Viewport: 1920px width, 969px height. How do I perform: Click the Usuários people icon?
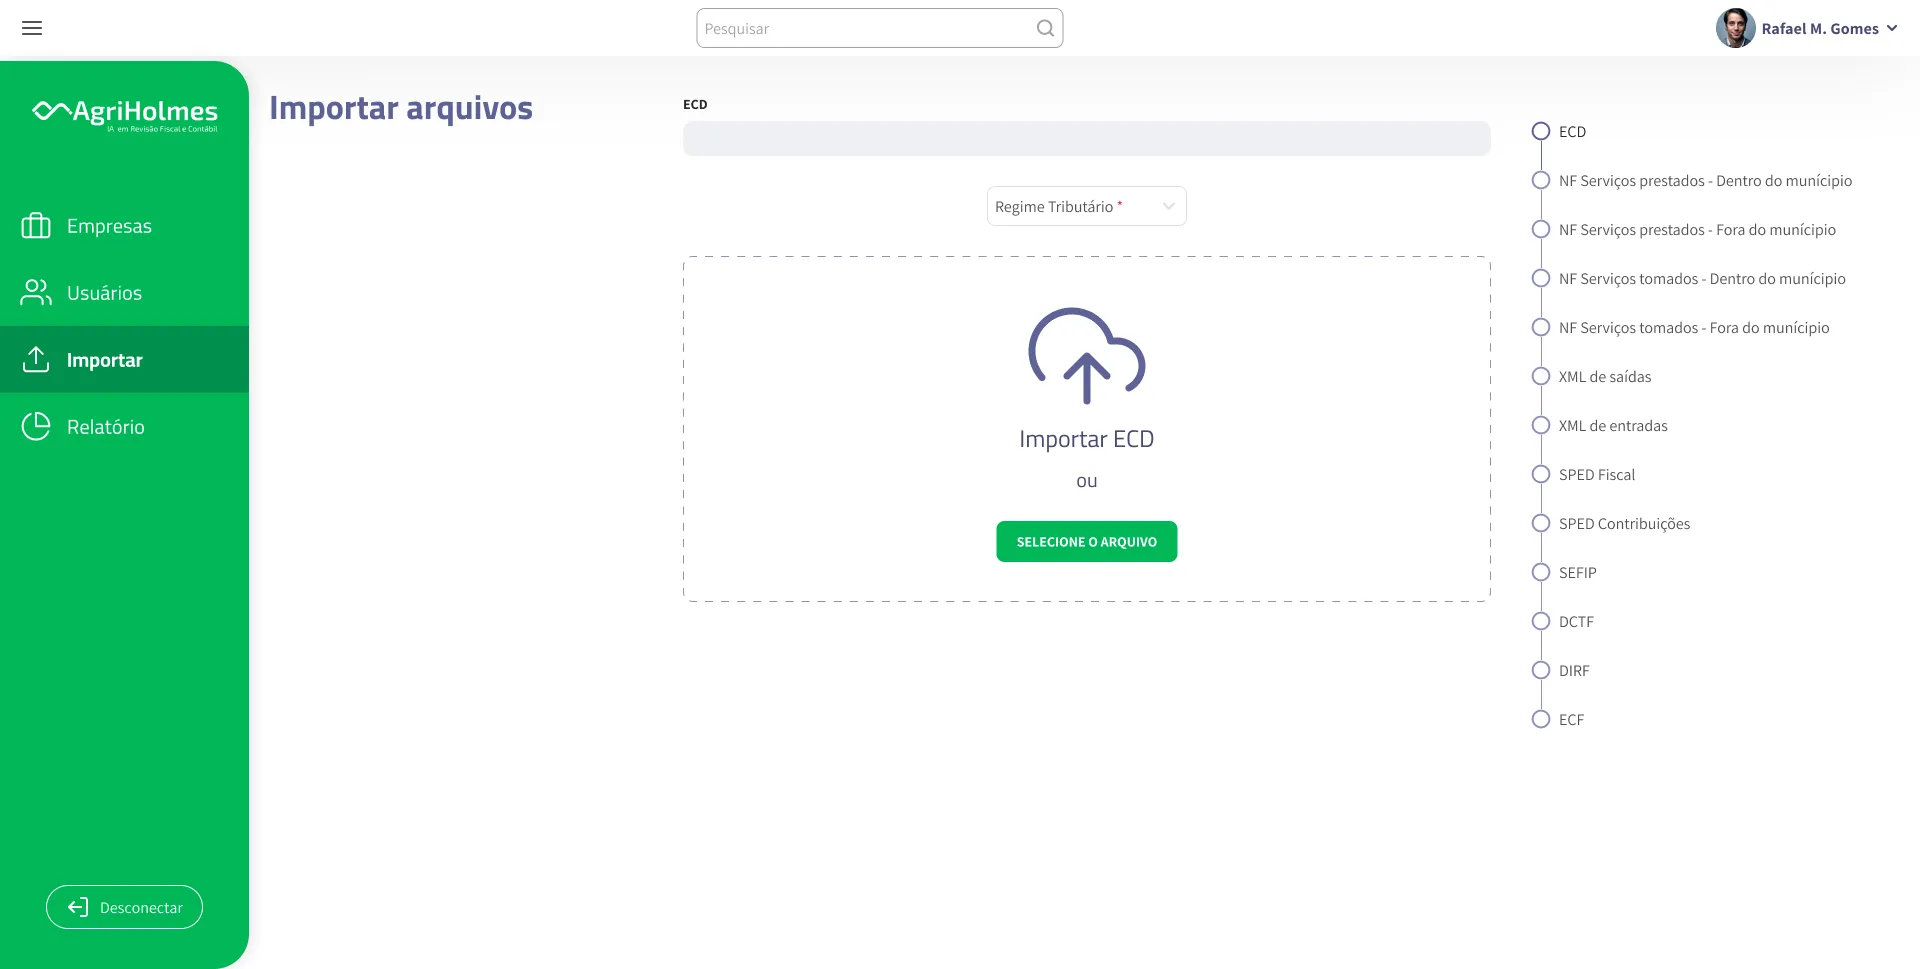tap(36, 293)
